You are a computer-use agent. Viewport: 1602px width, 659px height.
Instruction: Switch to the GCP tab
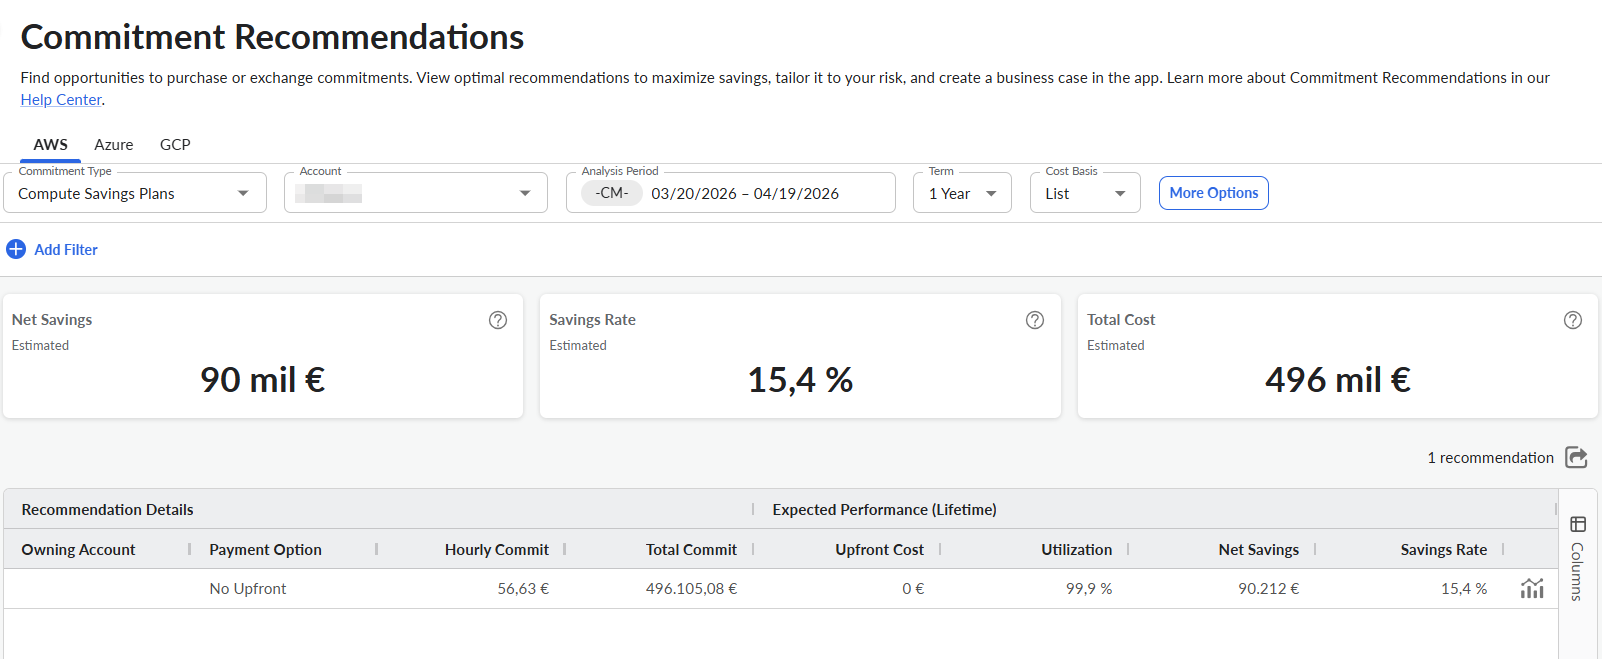175,144
